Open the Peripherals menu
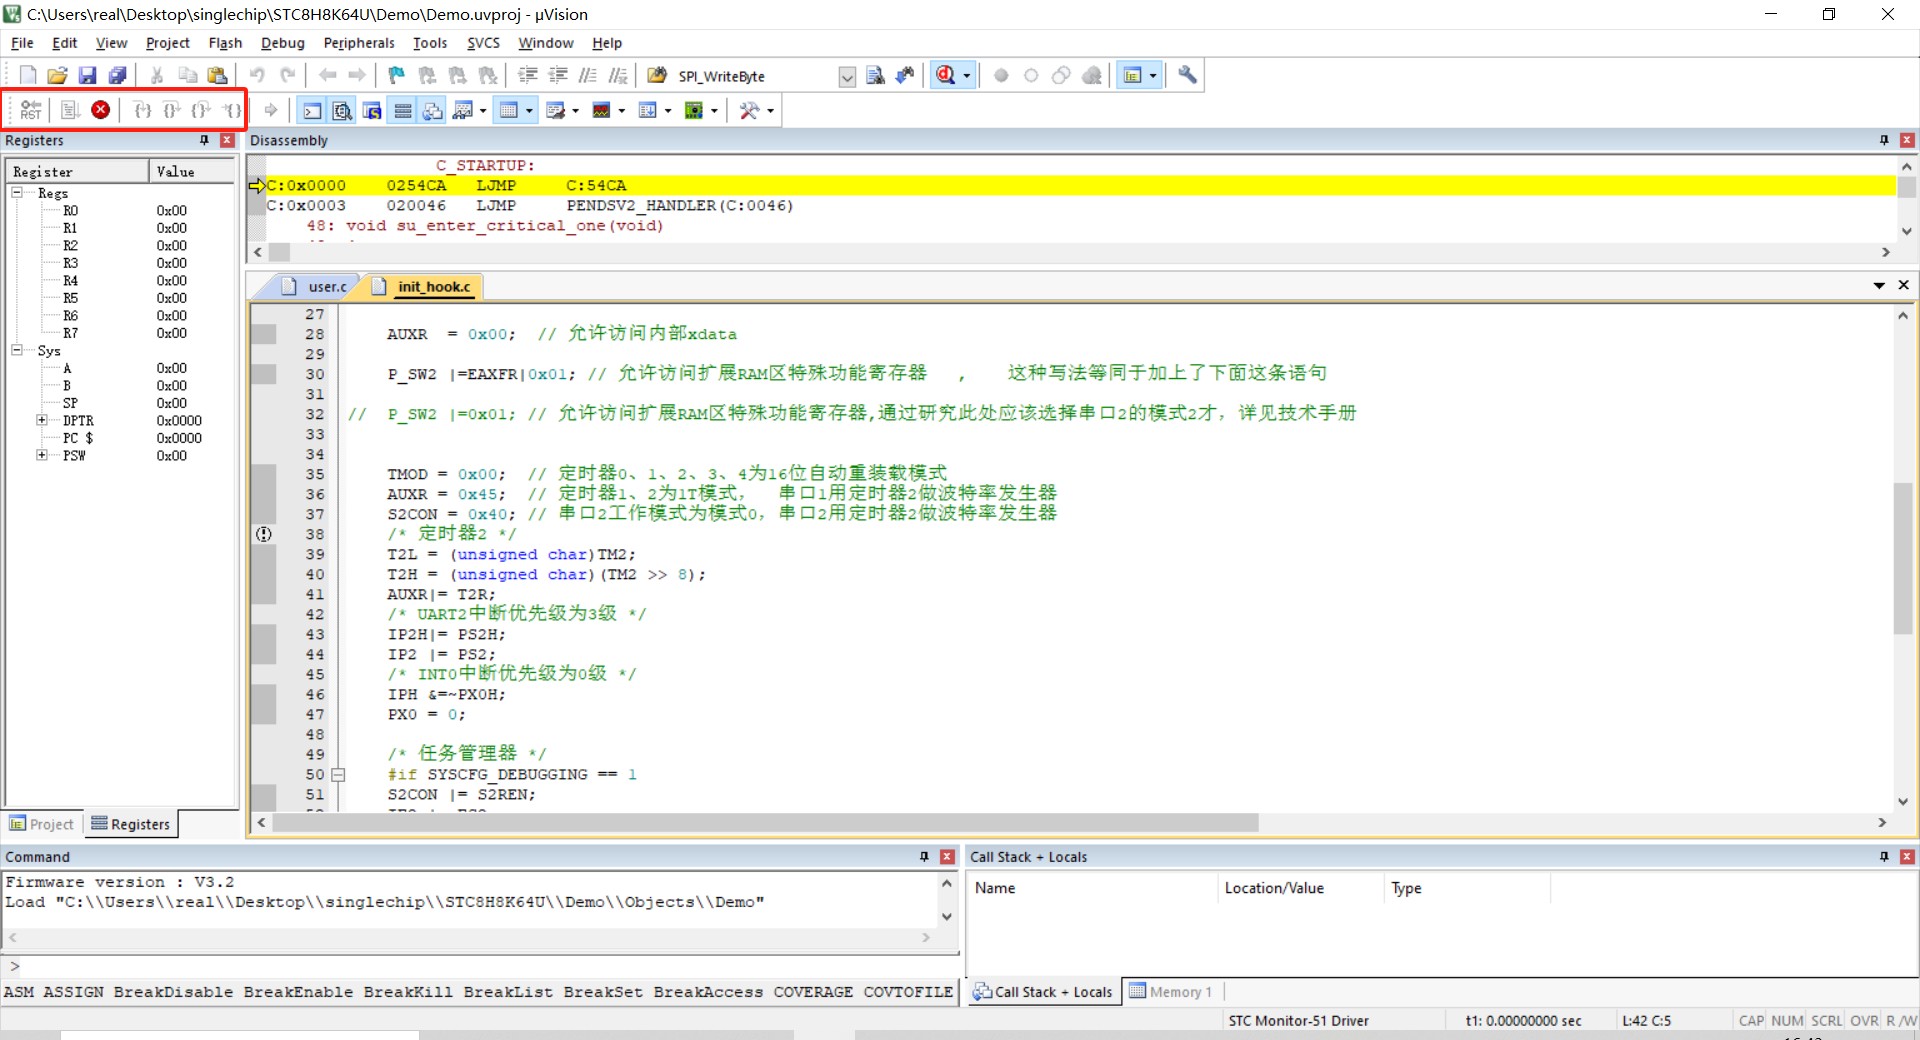1920x1040 pixels. pyautogui.click(x=359, y=43)
